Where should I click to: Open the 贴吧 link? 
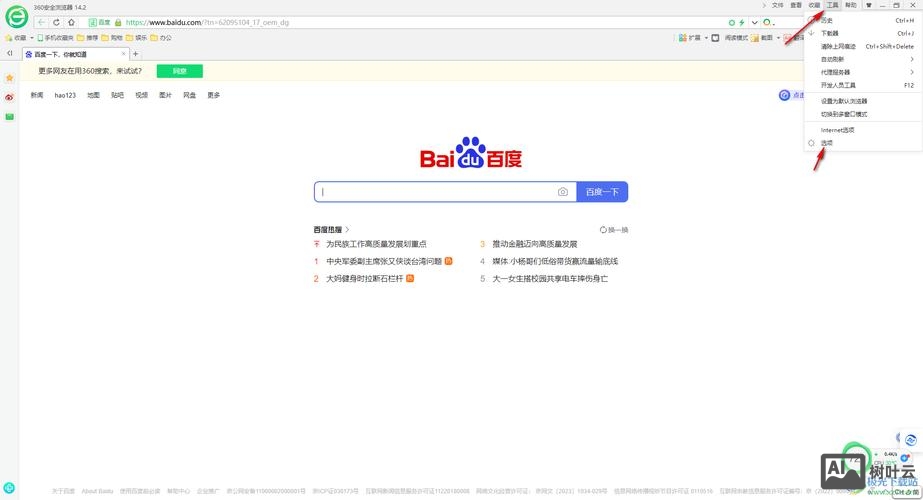(x=118, y=95)
